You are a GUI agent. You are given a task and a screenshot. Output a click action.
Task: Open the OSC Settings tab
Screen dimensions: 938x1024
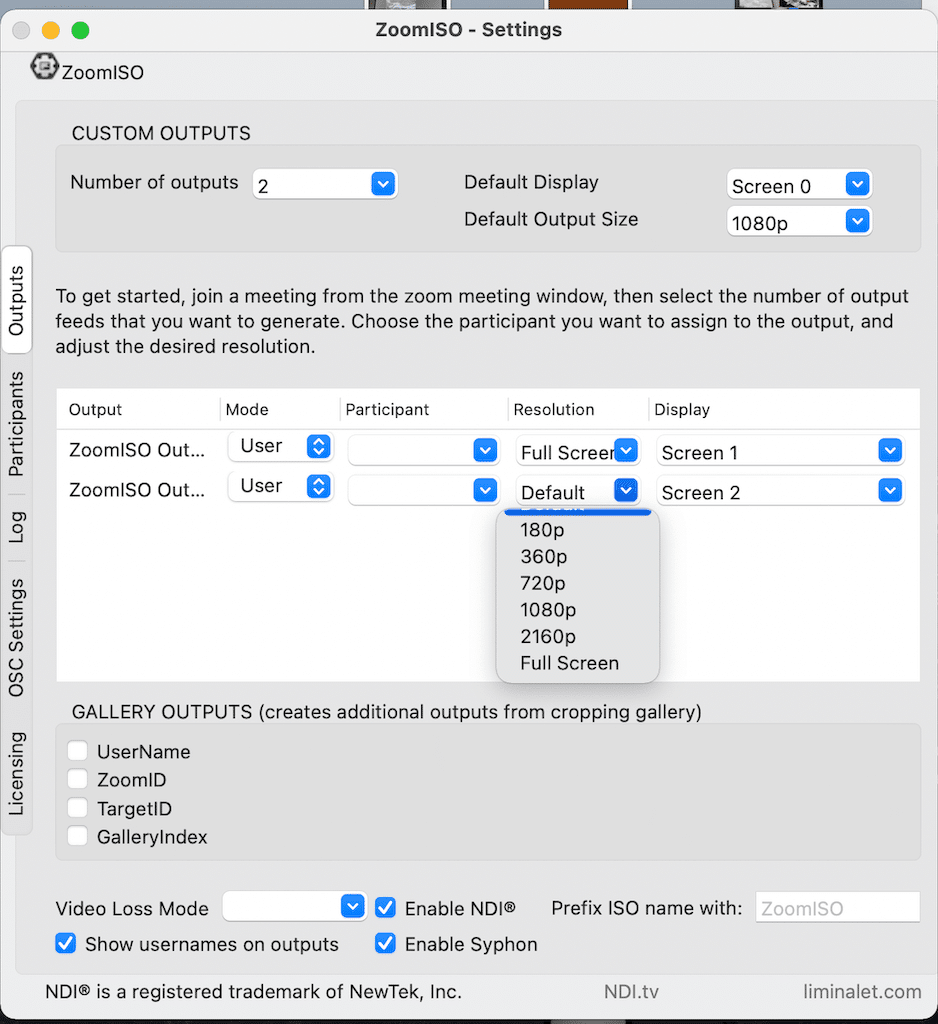click(16, 637)
